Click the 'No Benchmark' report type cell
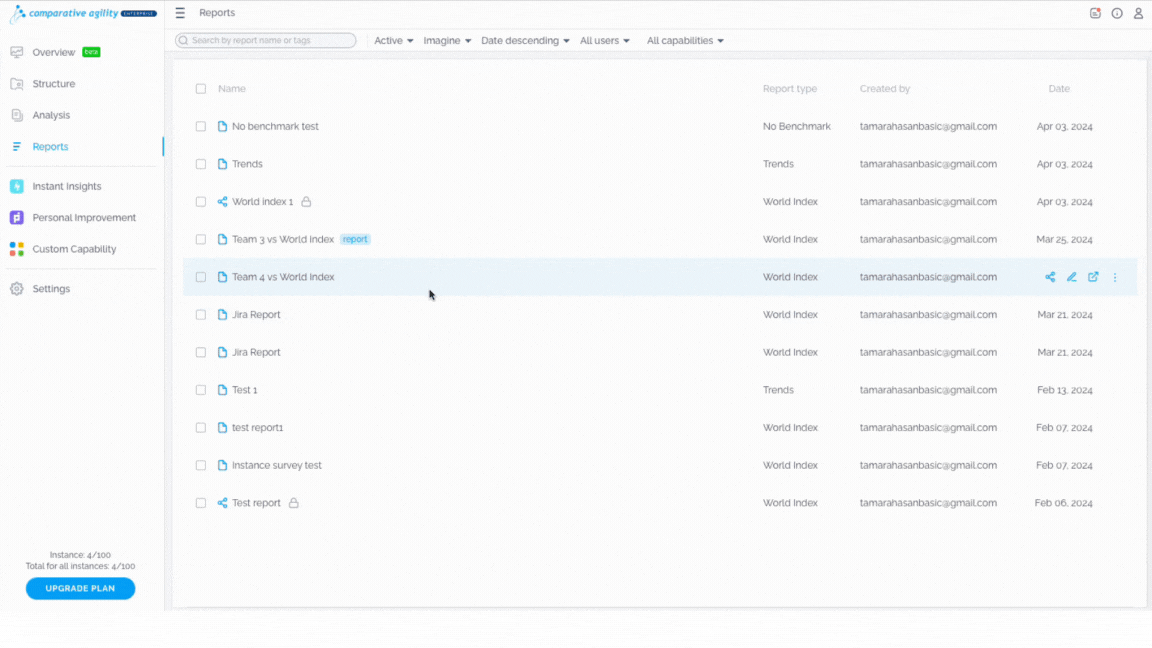 click(796, 126)
